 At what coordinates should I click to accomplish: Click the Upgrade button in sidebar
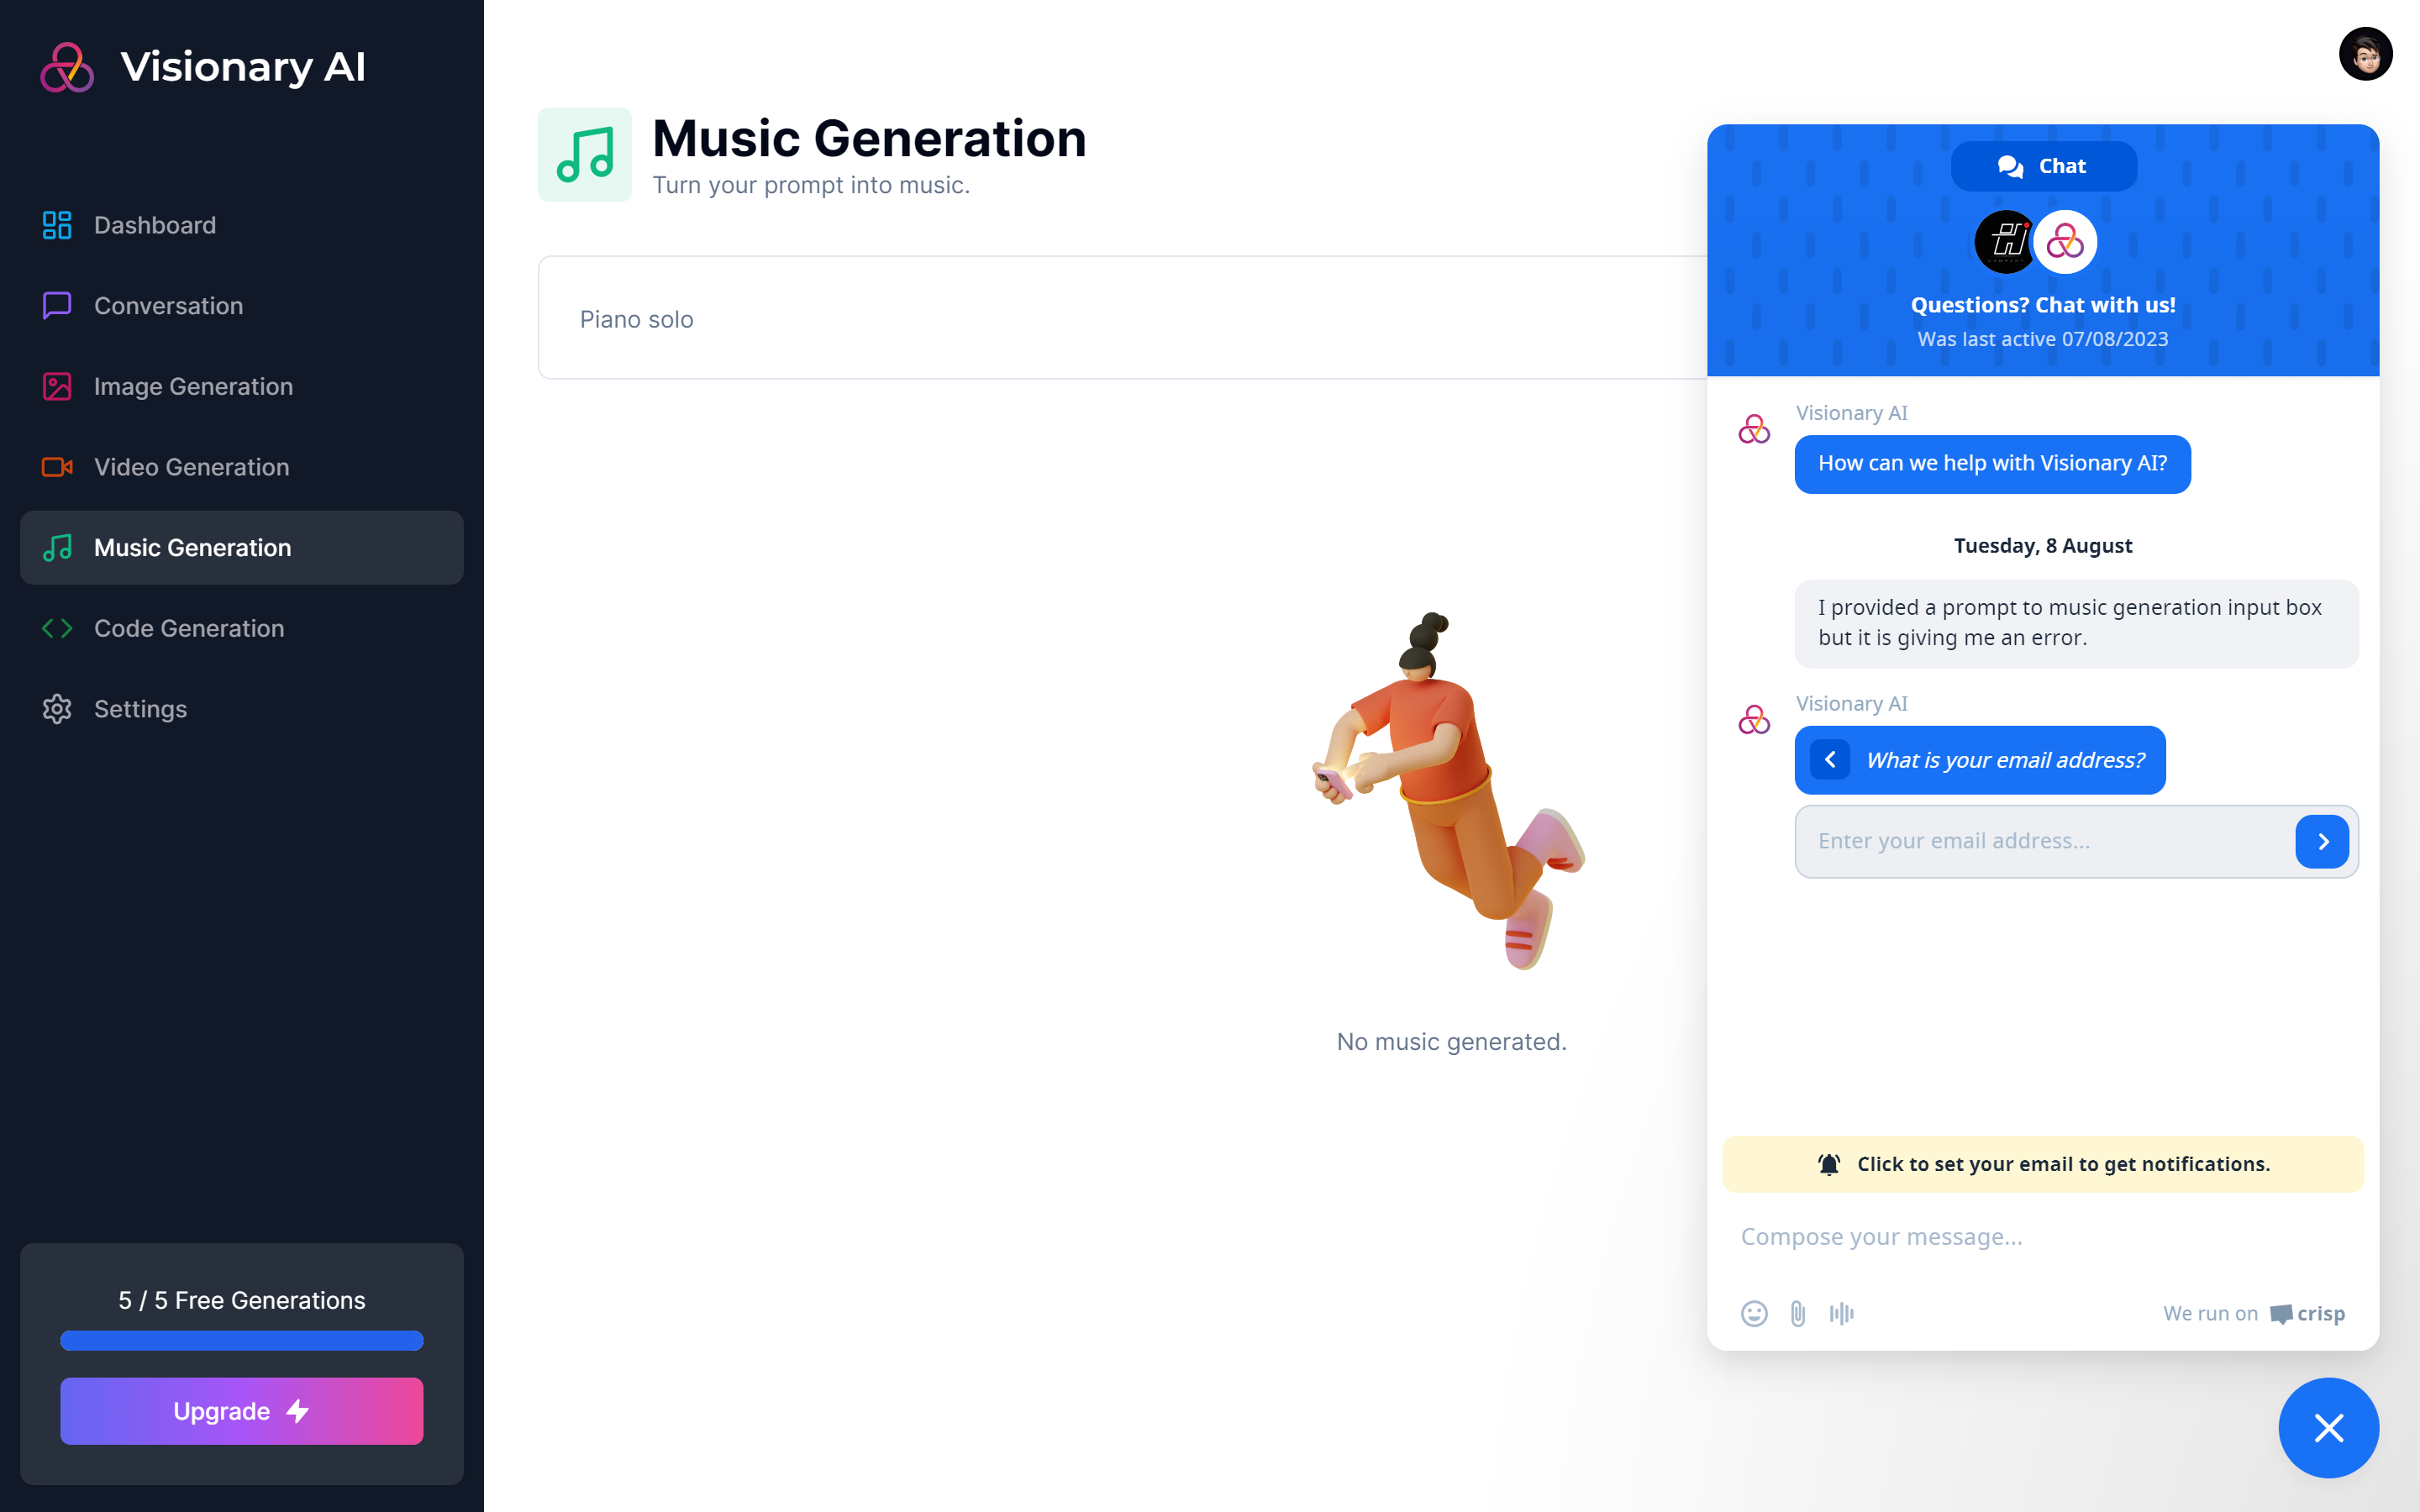click(242, 1413)
